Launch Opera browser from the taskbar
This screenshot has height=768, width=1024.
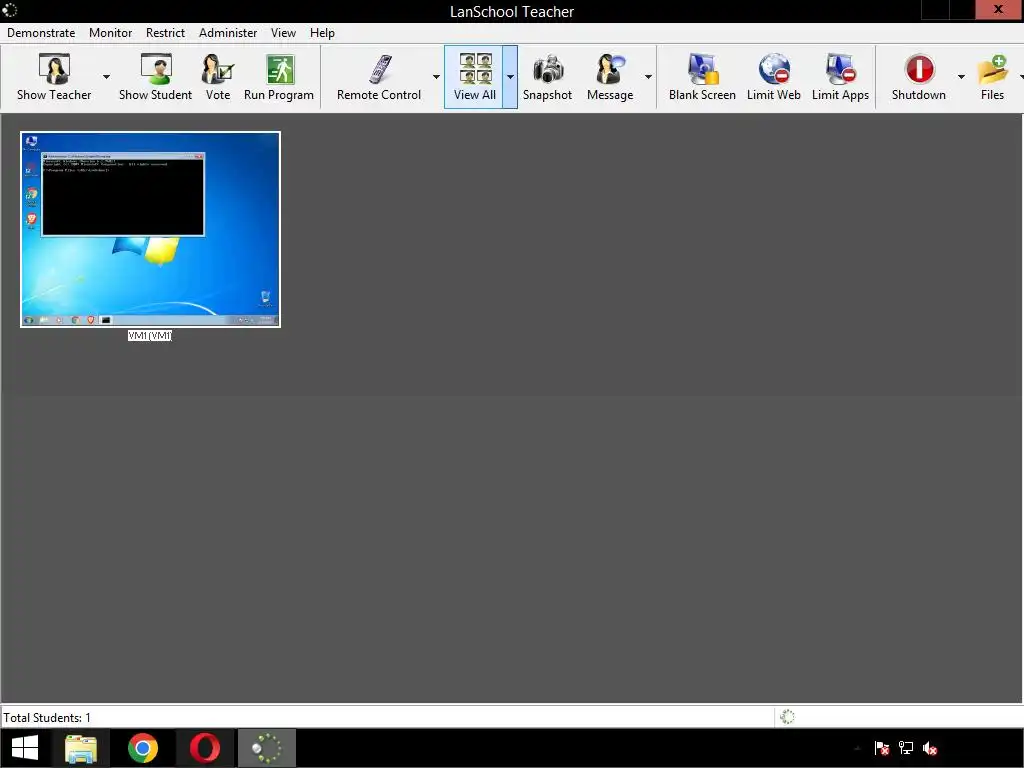click(205, 748)
